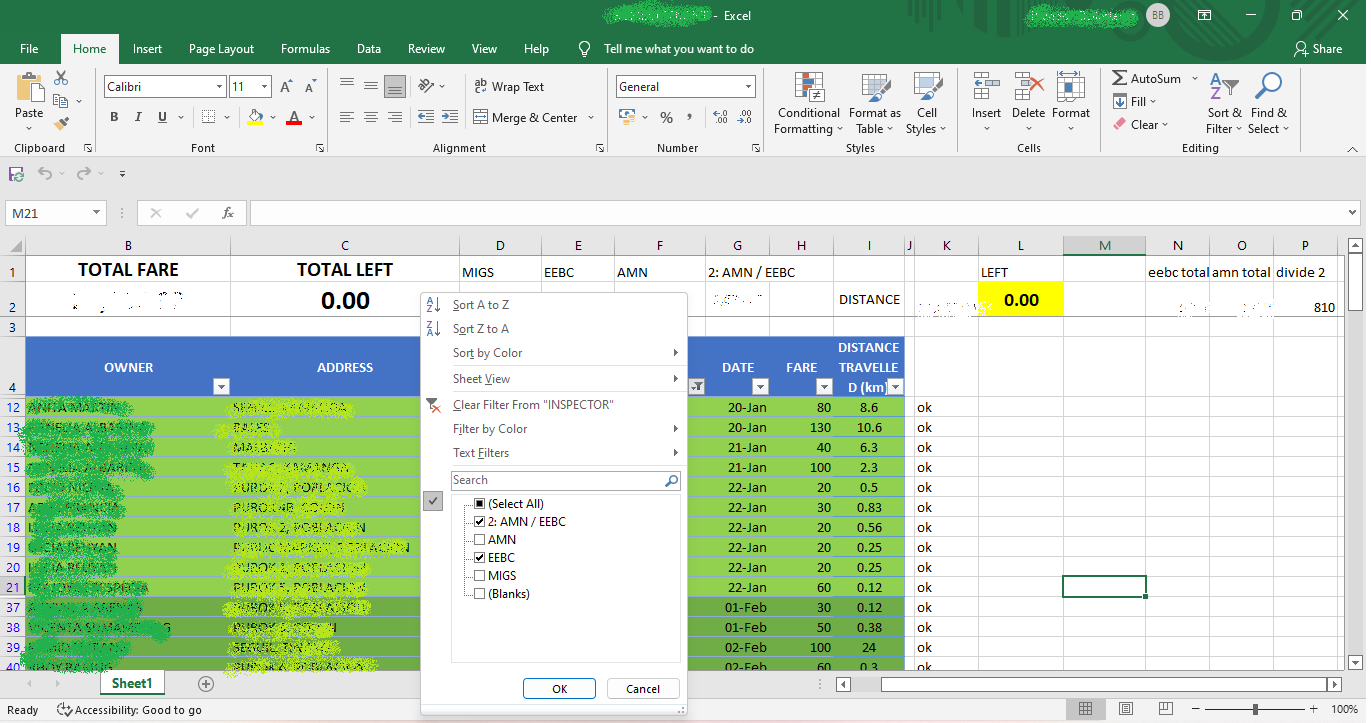Screen dimensions: 1371x723
Task: Open the font size dropdown
Action: pos(264,87)
